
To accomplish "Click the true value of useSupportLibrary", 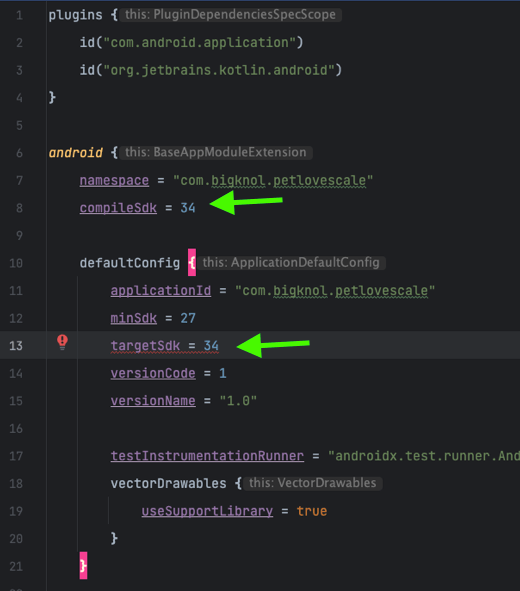I will 312,511.
